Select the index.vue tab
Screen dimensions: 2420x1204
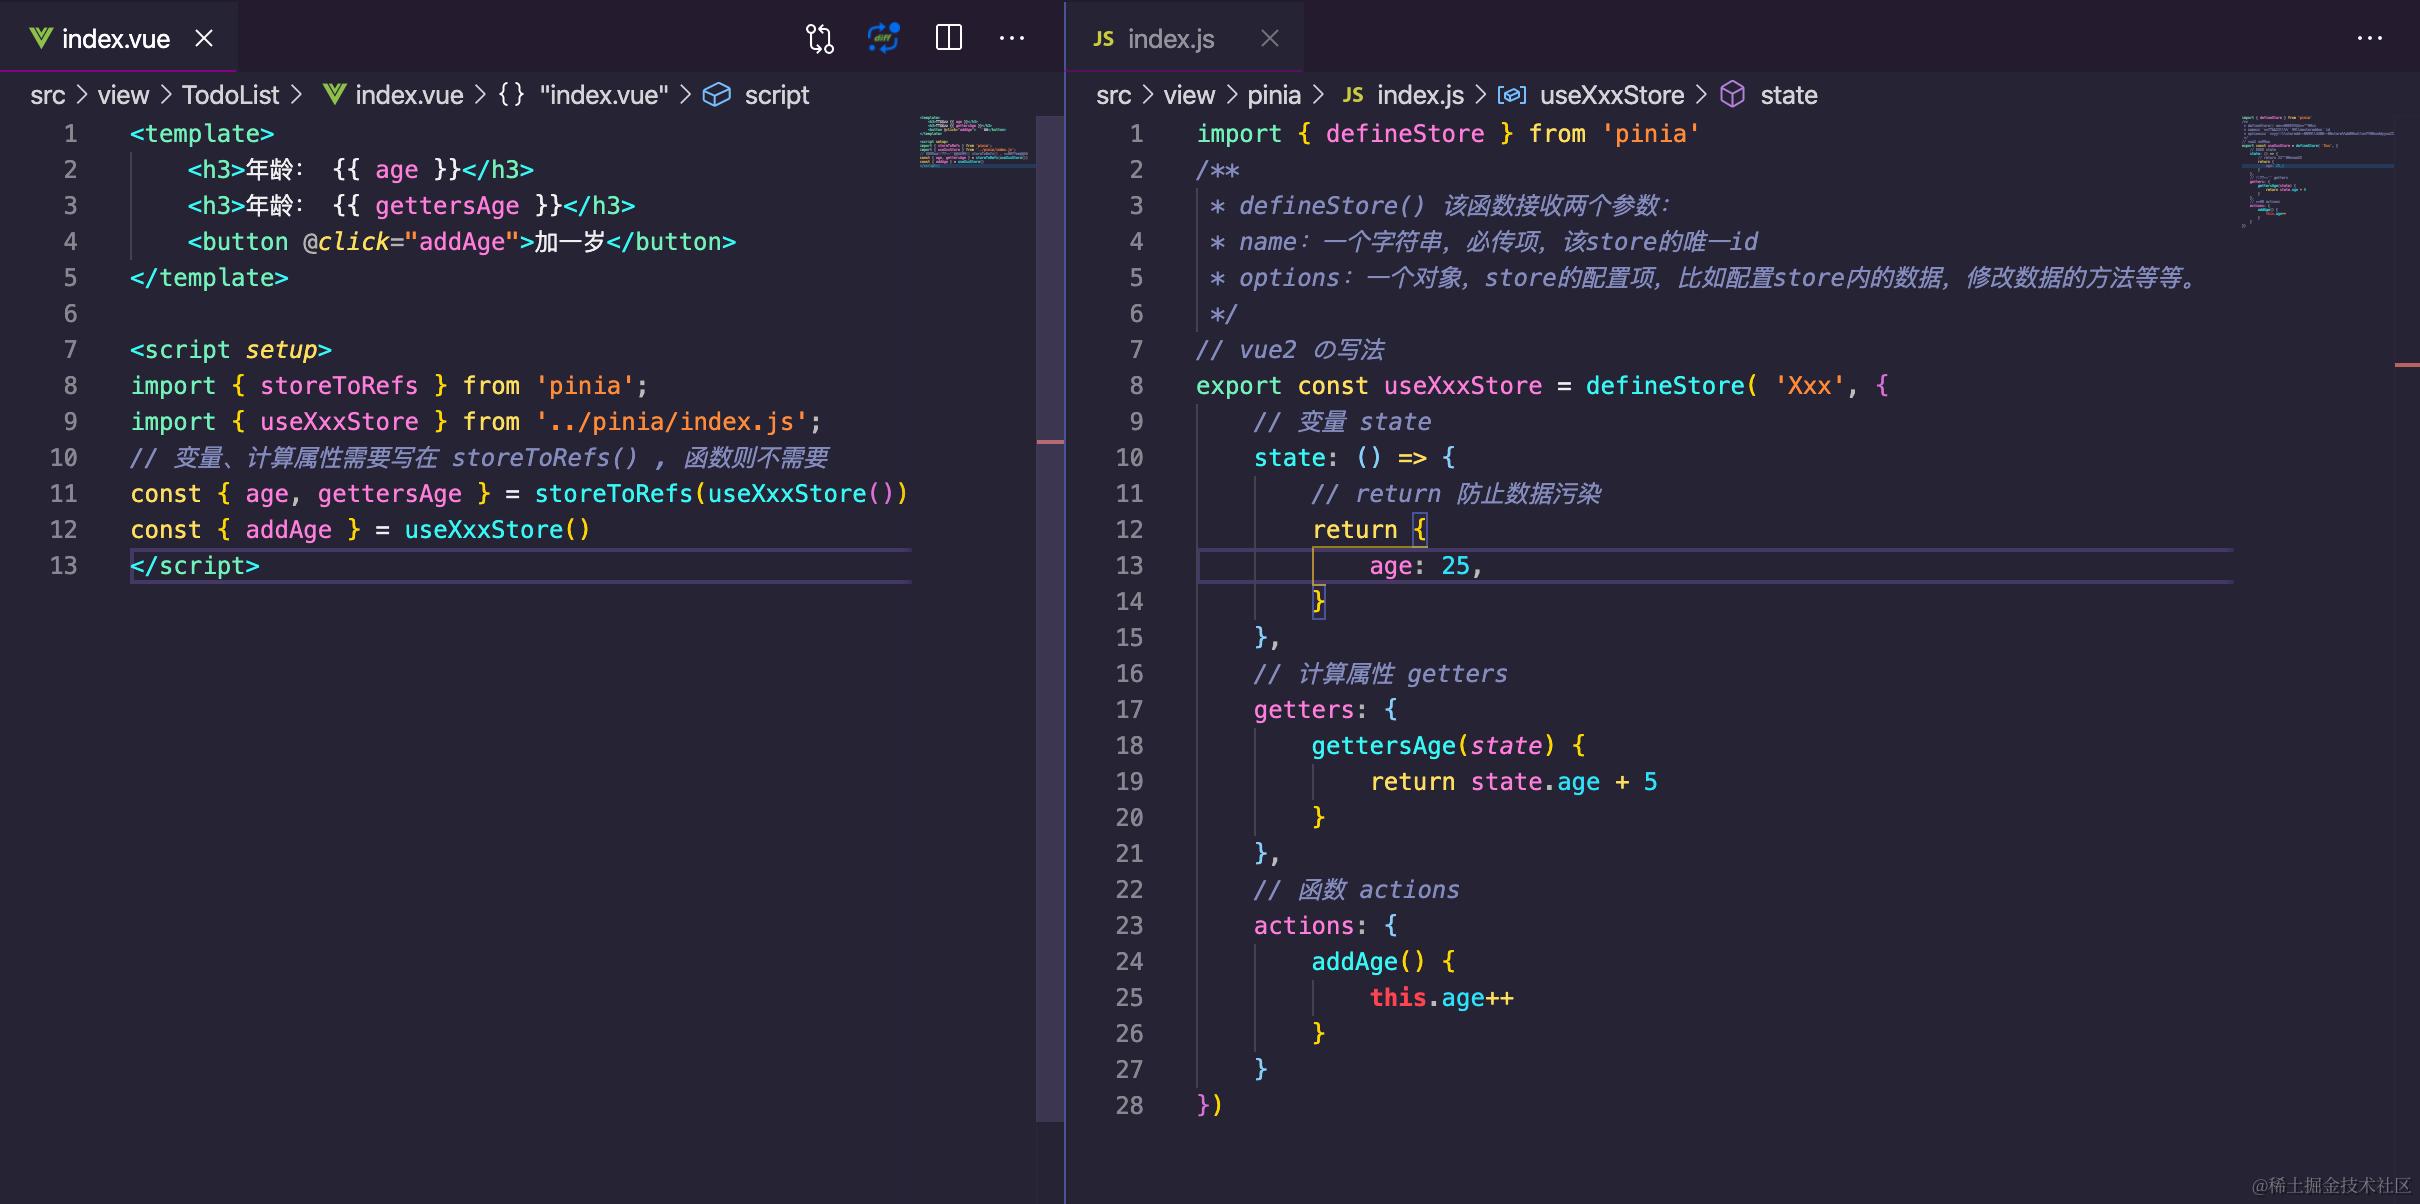[118, 38]
